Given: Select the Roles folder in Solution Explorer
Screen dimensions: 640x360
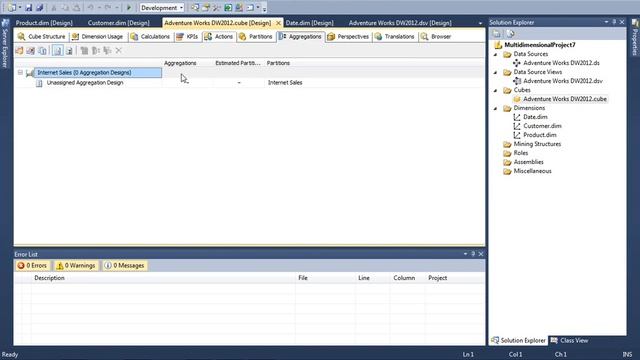Looking at the screenshot, I should coord(520,153).
